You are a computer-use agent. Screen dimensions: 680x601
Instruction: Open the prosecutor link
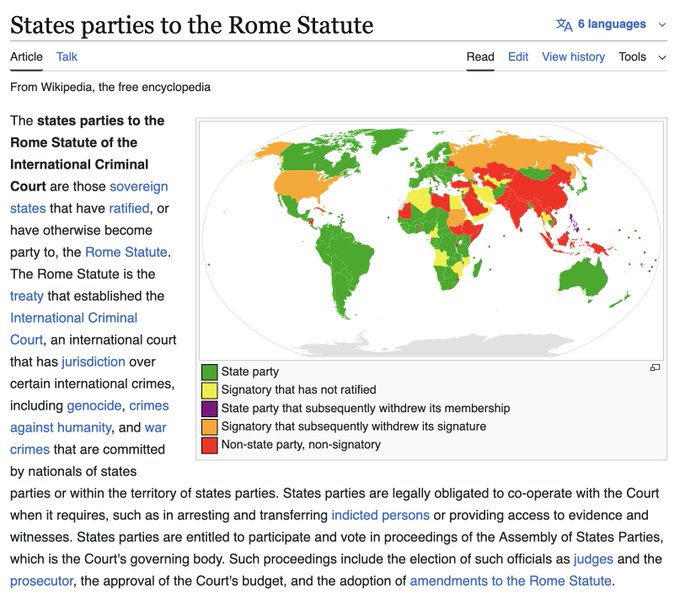tap(42, 581)
